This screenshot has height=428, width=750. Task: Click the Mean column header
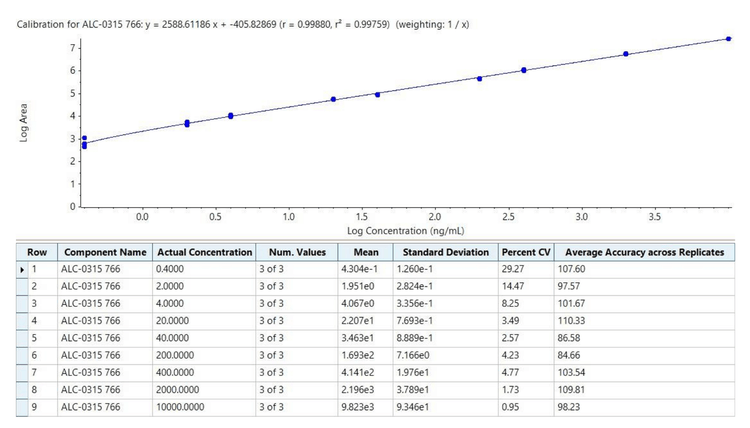click(x=364, y=252)
